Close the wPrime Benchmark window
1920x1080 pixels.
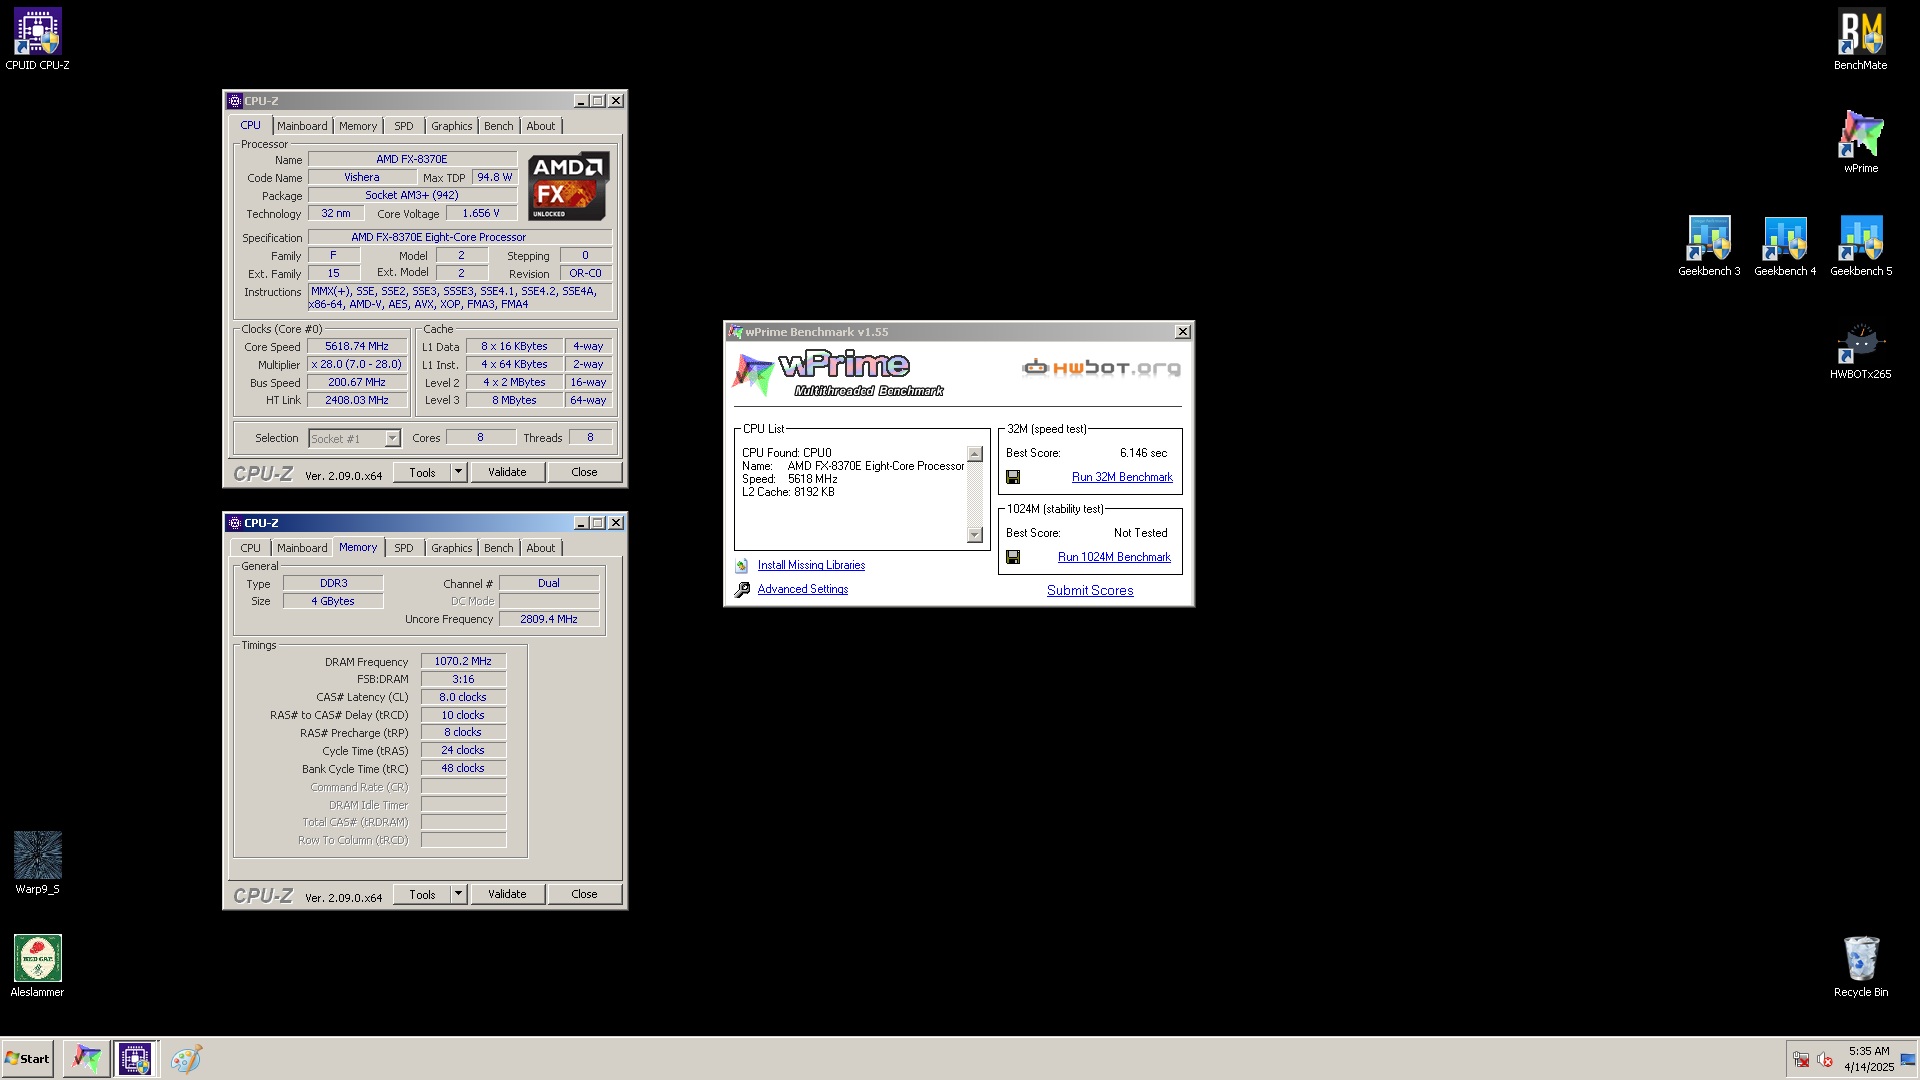coord(1183,332)
